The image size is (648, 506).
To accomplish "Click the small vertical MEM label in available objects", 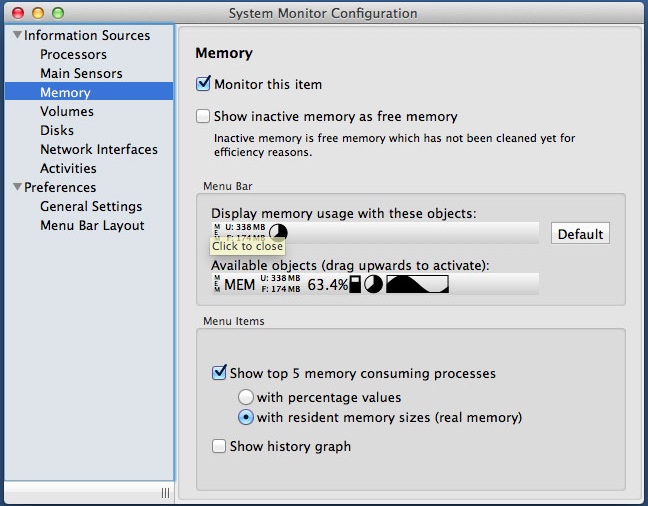I will [x=216, y=284].
